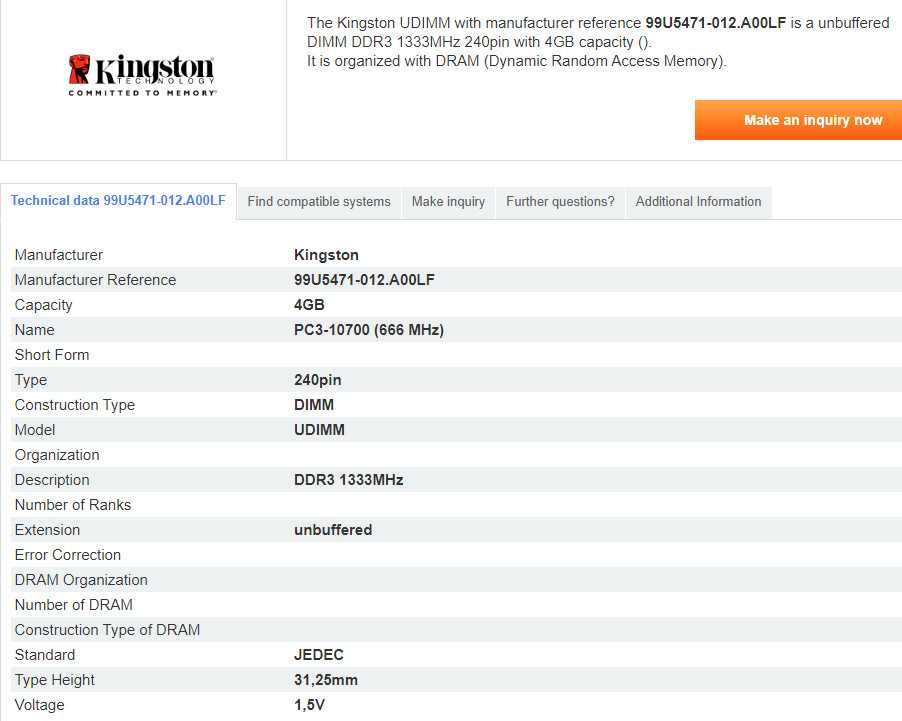Click the Capacity row label
This screenshot has height=721, width=902.
coord(44,305)
